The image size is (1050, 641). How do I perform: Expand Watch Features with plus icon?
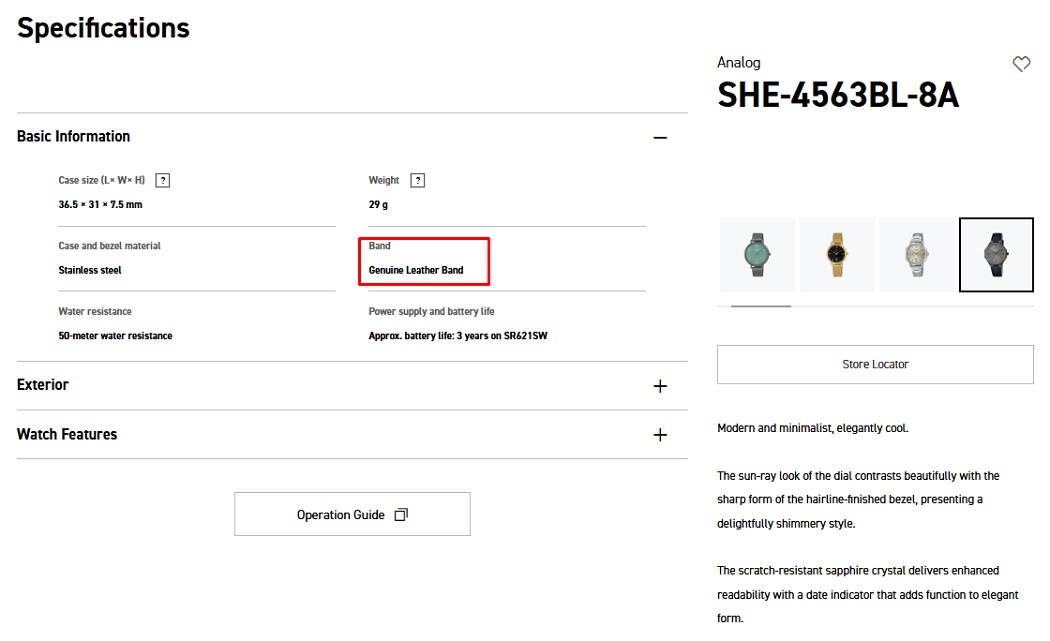[x=660, y=435]
